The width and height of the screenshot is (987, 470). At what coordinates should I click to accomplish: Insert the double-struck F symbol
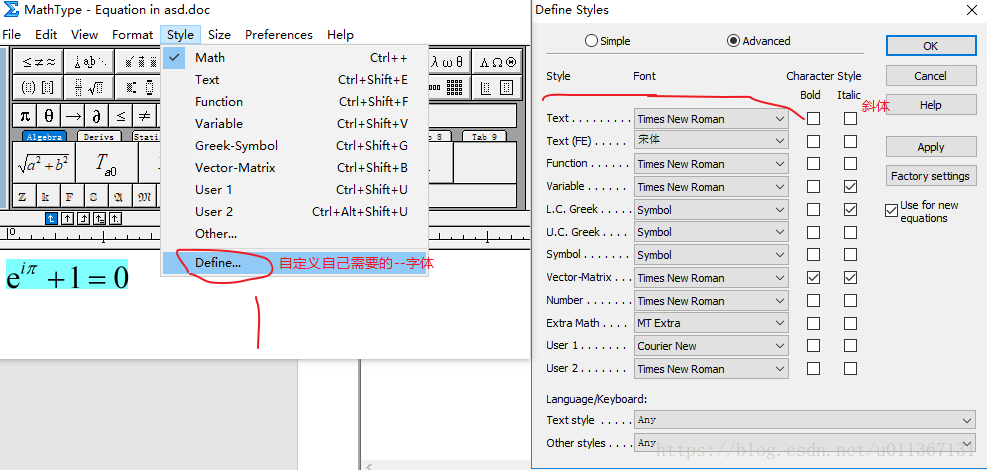click(x=70, y=196)
